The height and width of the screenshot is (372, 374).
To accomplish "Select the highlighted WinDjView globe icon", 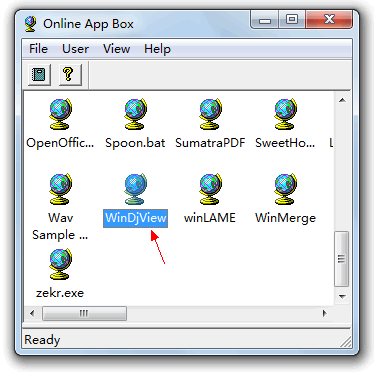I will click(135, 189).
